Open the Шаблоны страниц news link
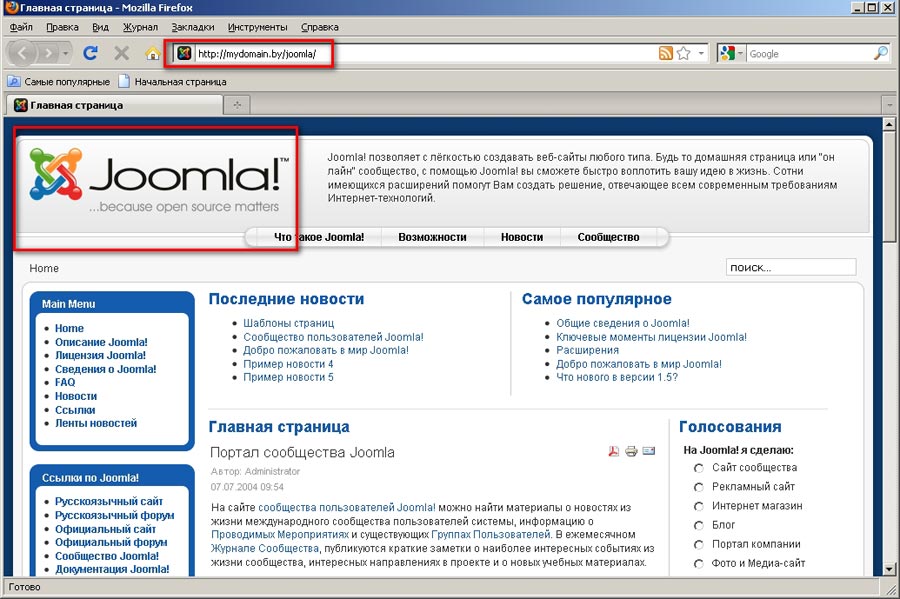 pos(289,323)
